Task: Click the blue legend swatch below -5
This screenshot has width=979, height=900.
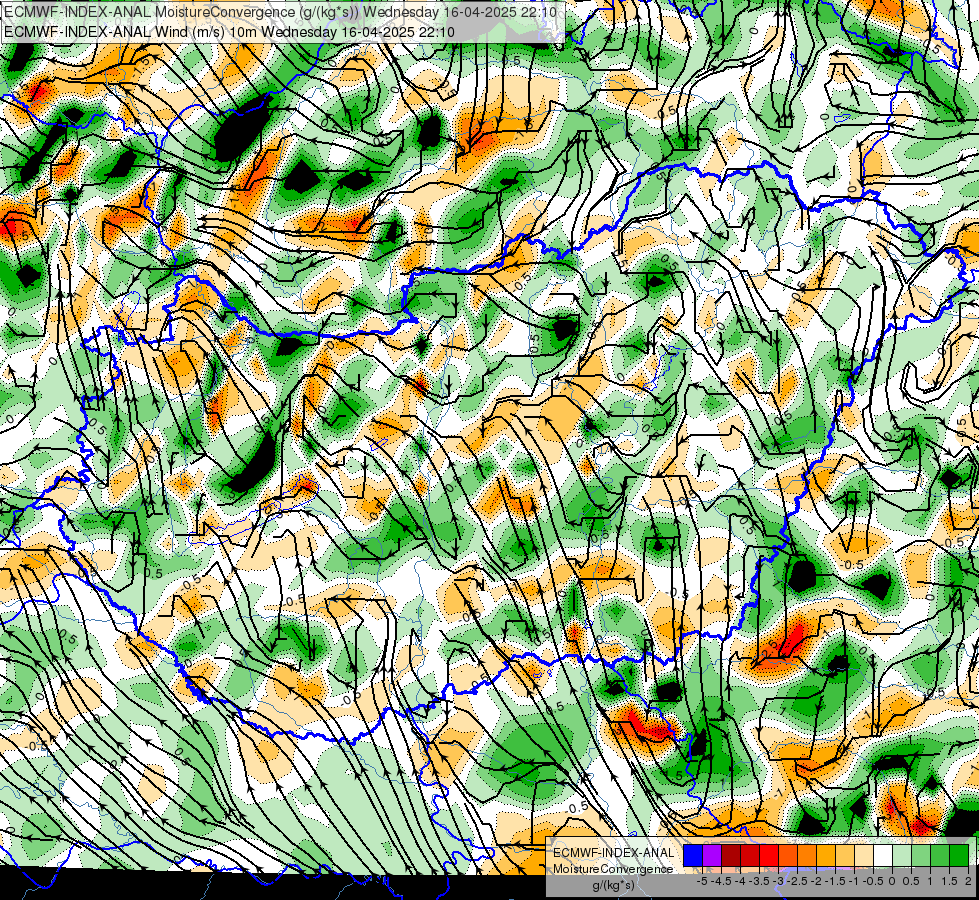Action: [693, 856]
